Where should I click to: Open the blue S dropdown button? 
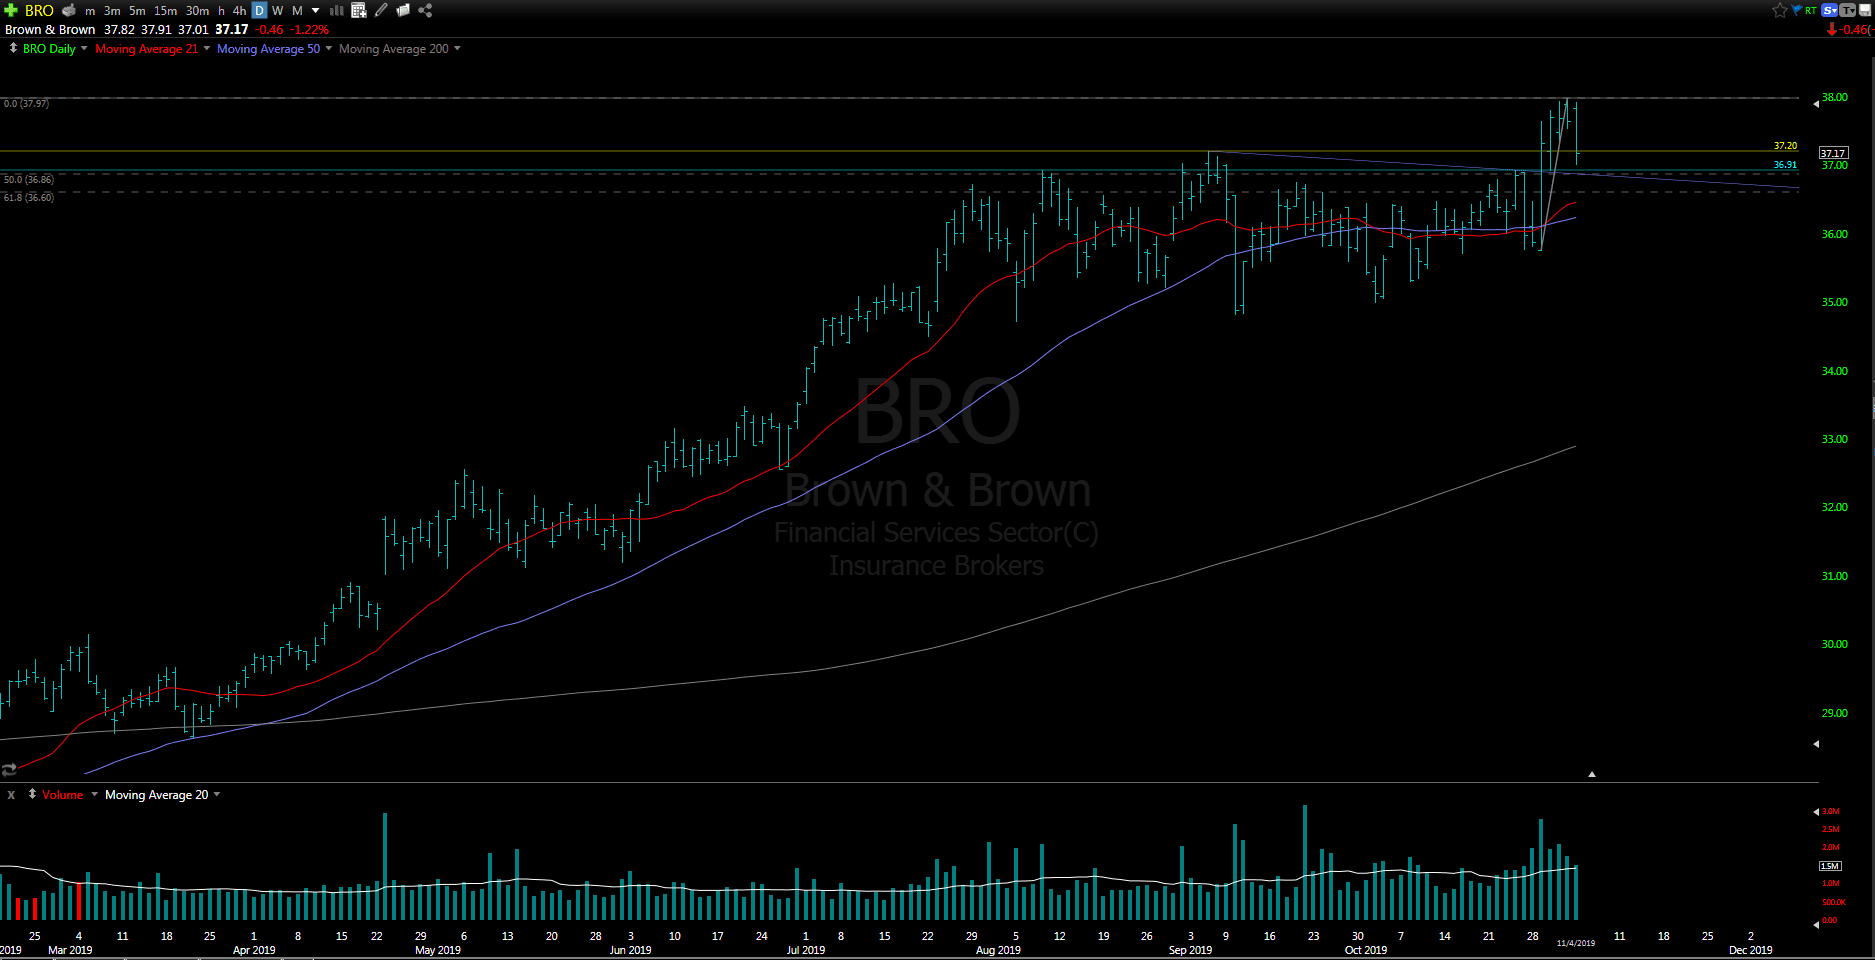tap(1830, 10)
